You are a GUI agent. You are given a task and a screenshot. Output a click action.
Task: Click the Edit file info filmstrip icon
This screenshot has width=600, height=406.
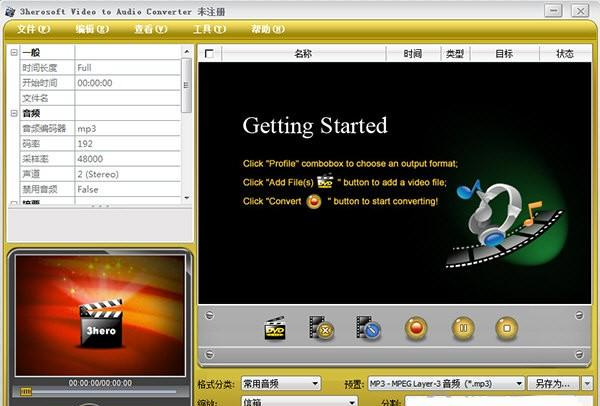(x=368, y=328)
